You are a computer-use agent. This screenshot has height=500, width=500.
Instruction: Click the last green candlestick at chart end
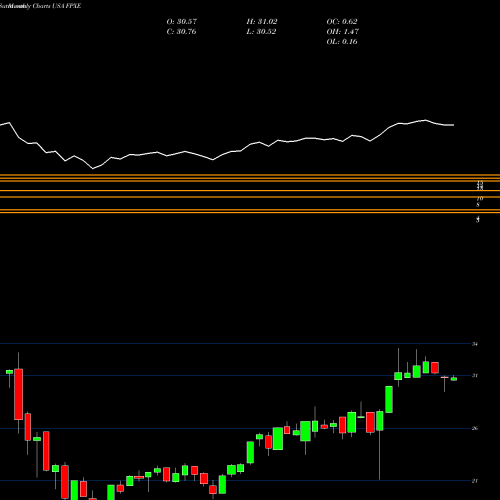point(454,379)
